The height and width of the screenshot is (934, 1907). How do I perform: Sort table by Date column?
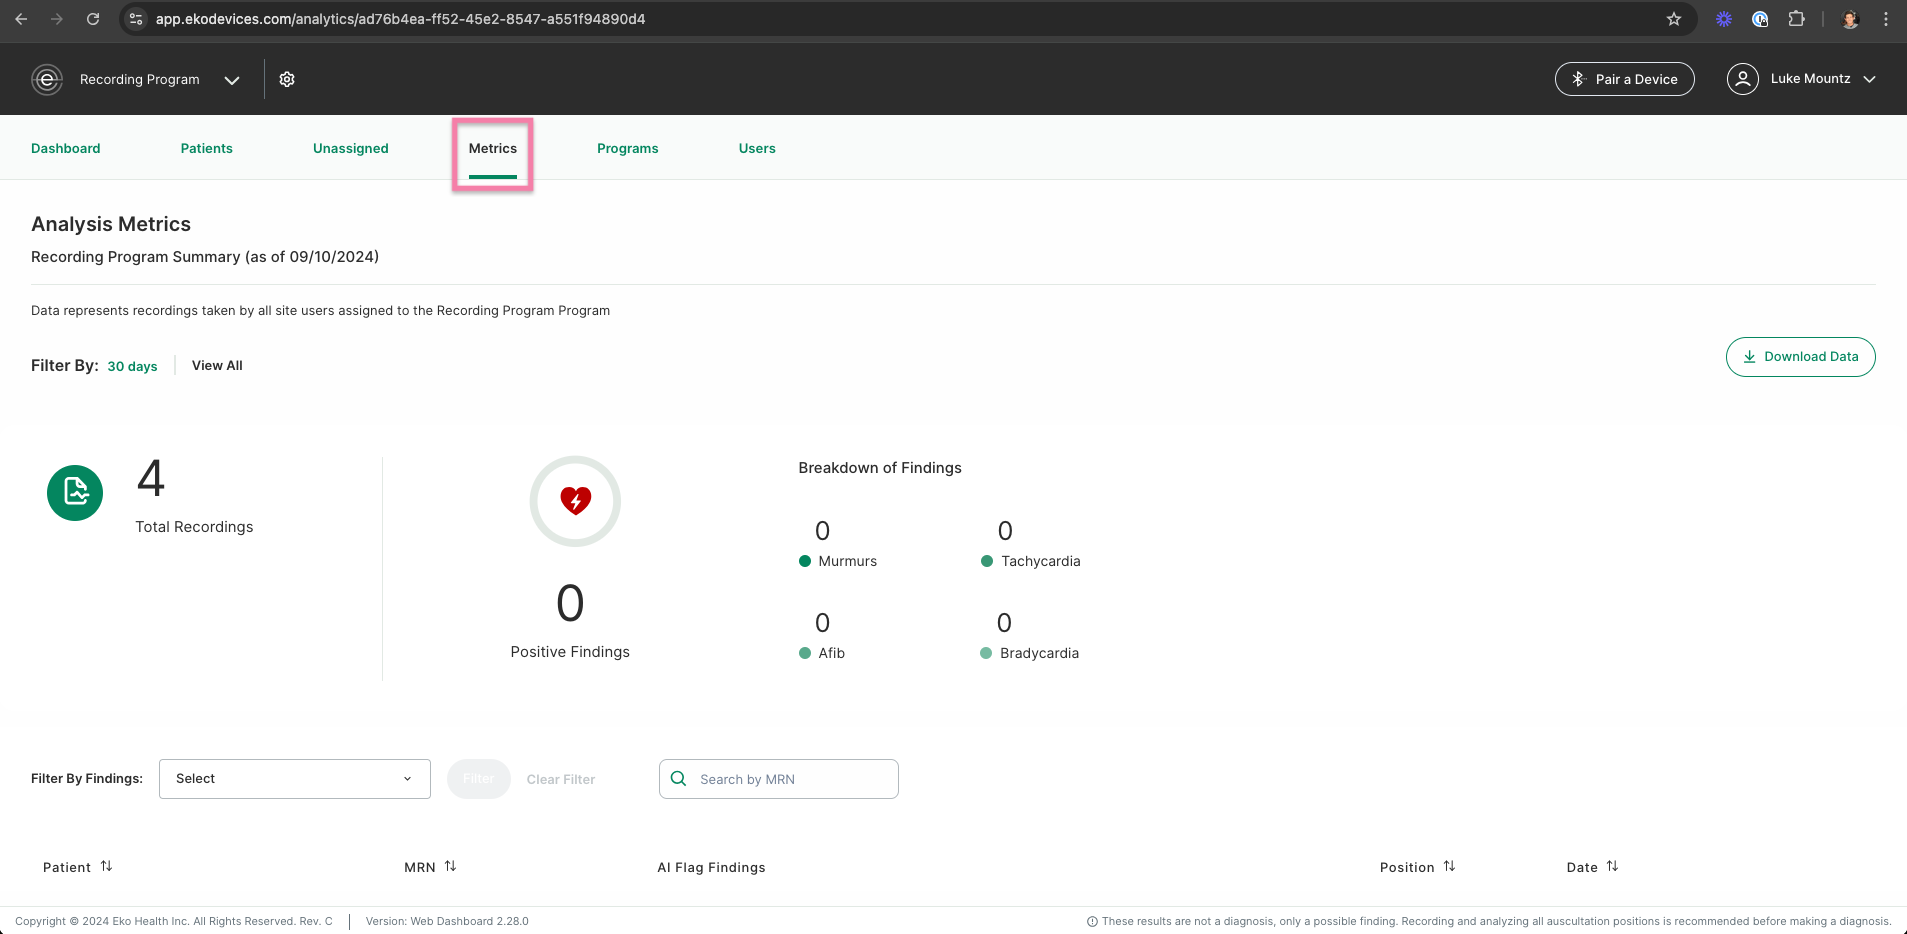coord(1612,866)
